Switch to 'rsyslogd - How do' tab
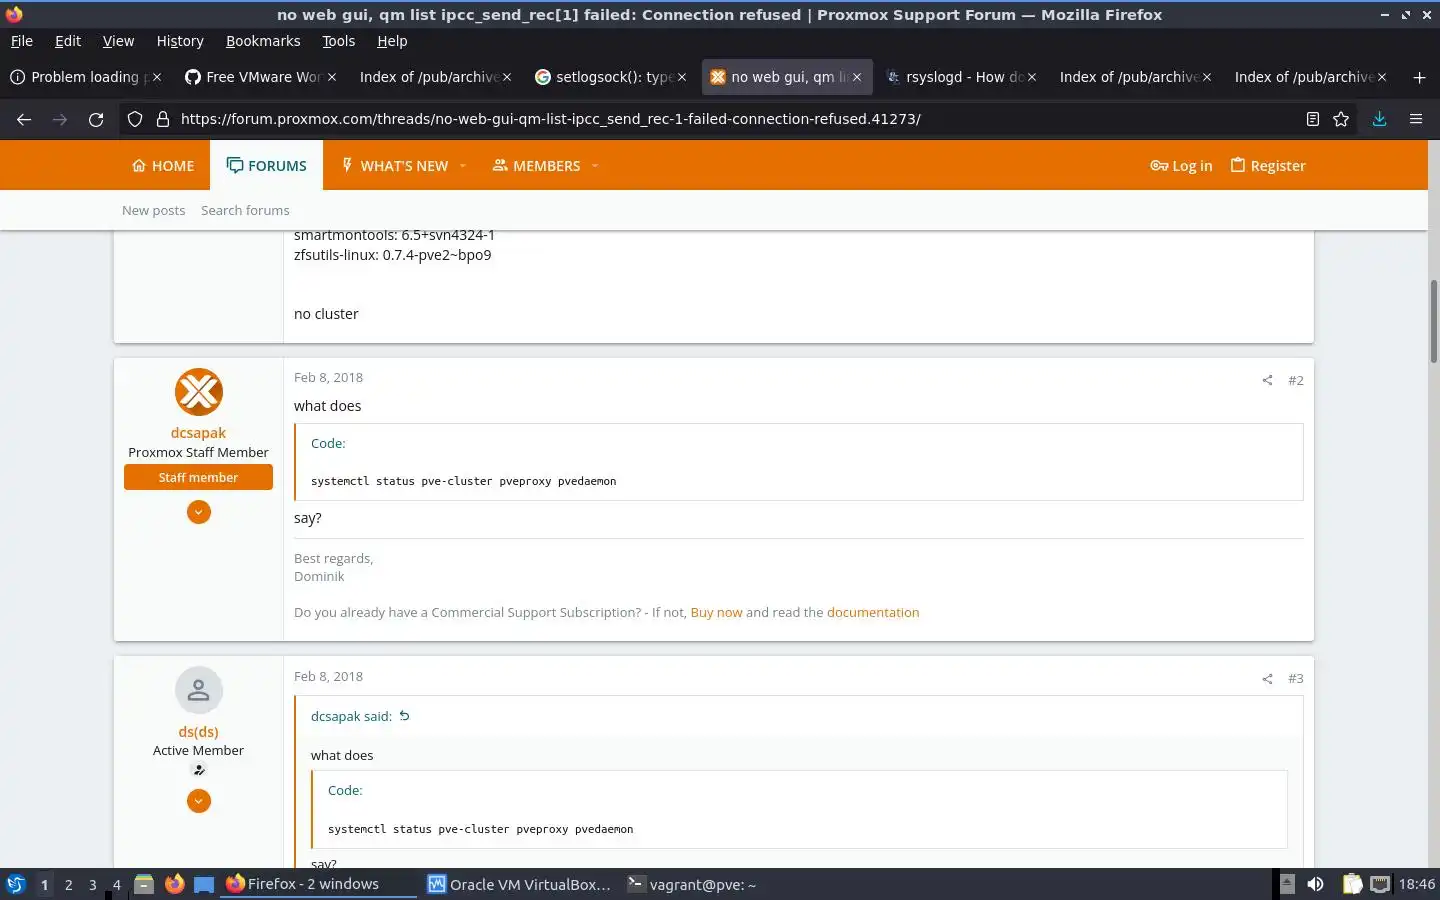The image size is (1440, 900). (962, 77)
